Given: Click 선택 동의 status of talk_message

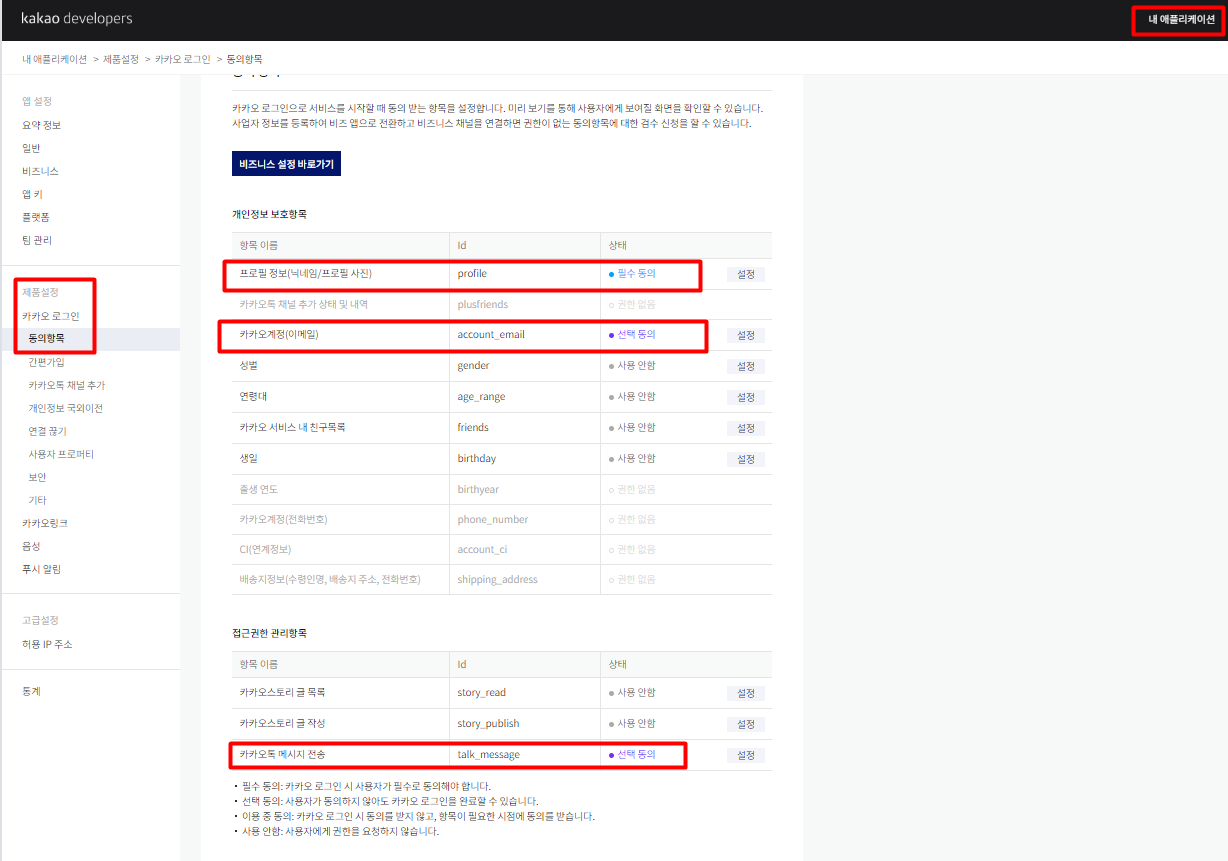Looking at the screenshot, I should pyautogui.click(x=632, y=754).
